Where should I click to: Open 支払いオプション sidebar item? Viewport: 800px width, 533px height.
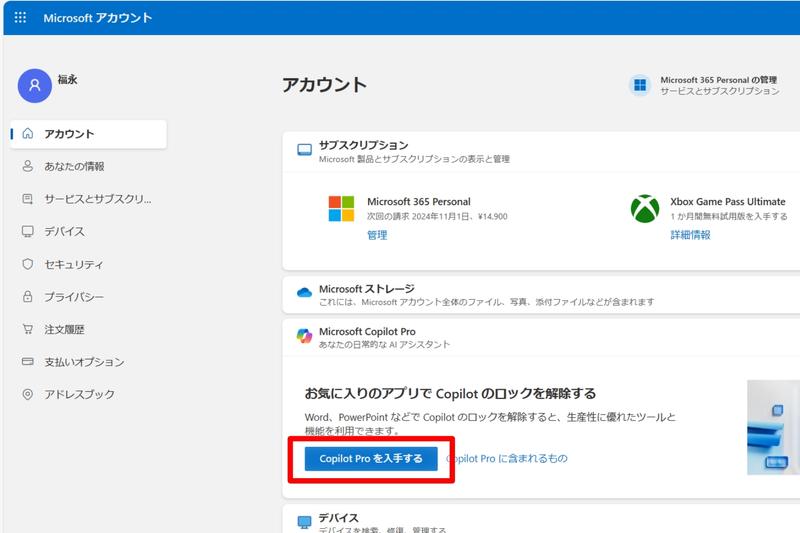point(84,362)
